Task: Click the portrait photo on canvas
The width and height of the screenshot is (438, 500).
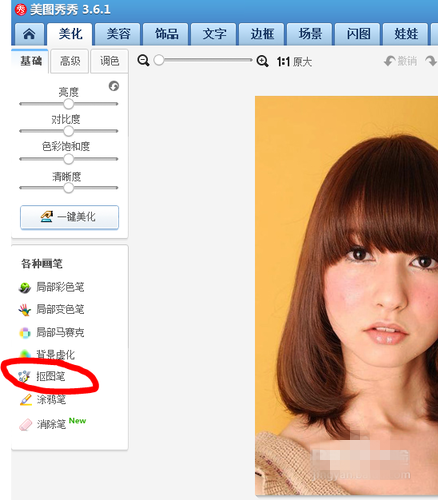Action: (x=346, y=295)
